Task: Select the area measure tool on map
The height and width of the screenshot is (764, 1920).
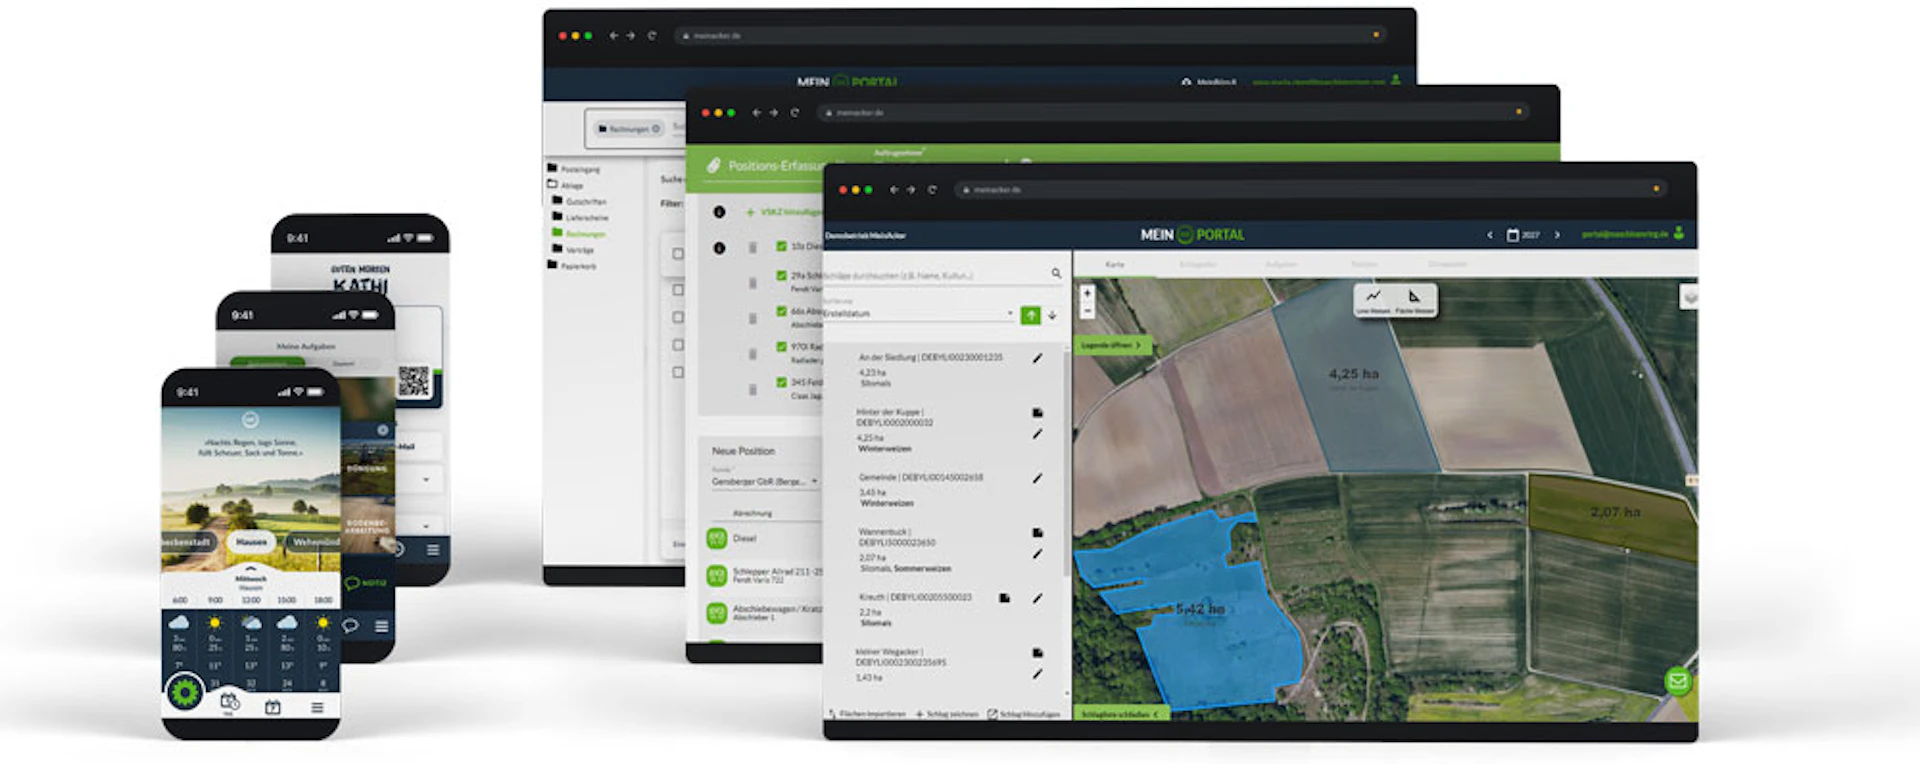Action: pyautogui.click(x=1414, y=298)
